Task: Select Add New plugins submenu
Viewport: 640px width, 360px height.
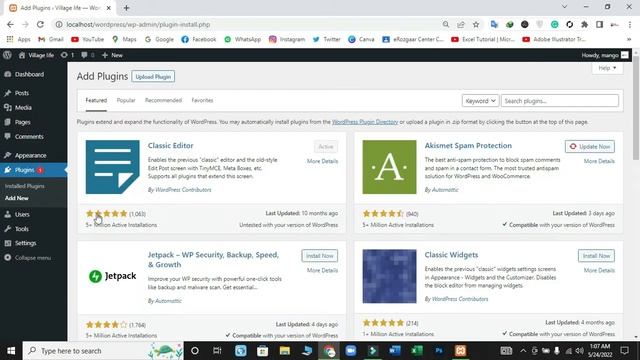Action: click(x=17, y=198)
